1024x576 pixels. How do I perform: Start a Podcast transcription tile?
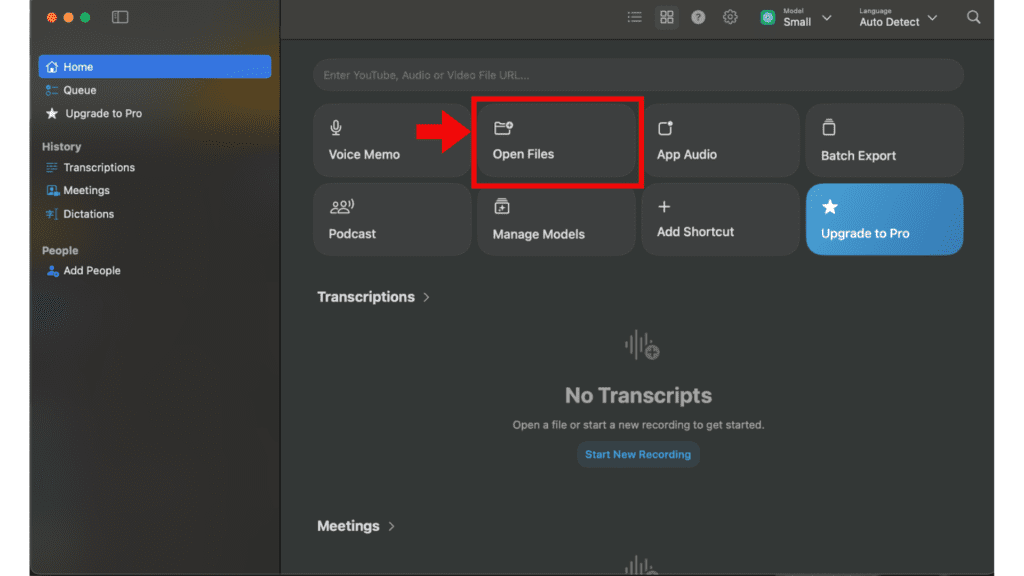391,219
